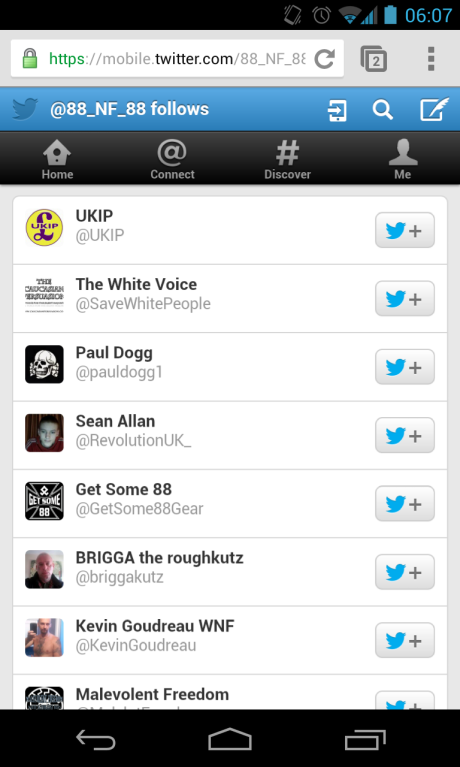Tap the Android home navigation button
Viewport: 460px width, 767px height.
click(230, 739)
